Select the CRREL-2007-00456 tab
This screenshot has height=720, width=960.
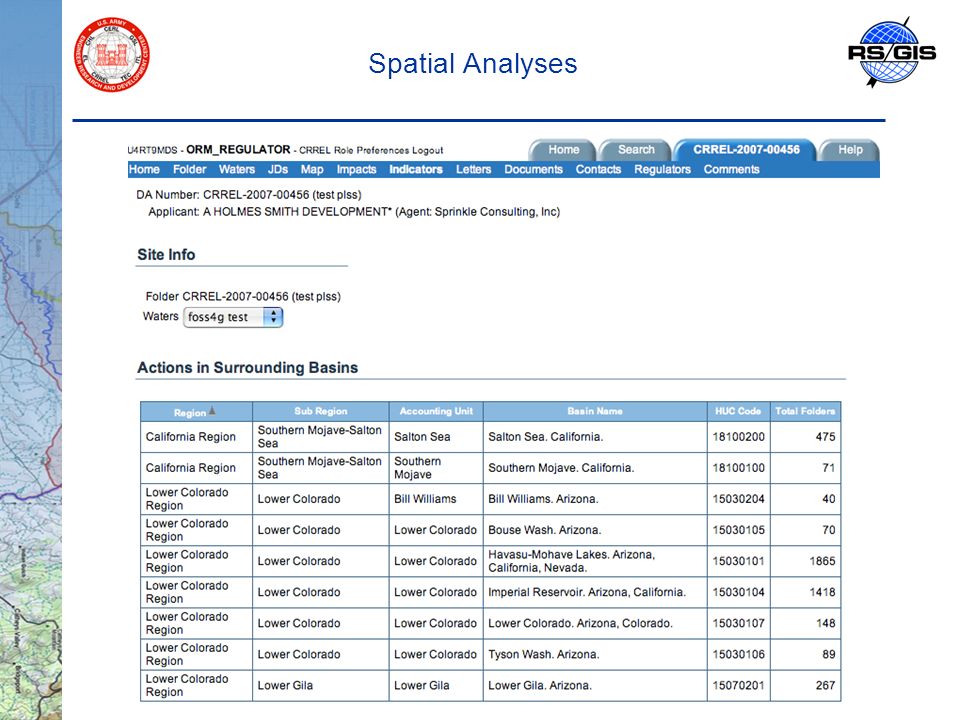point(746,150)
